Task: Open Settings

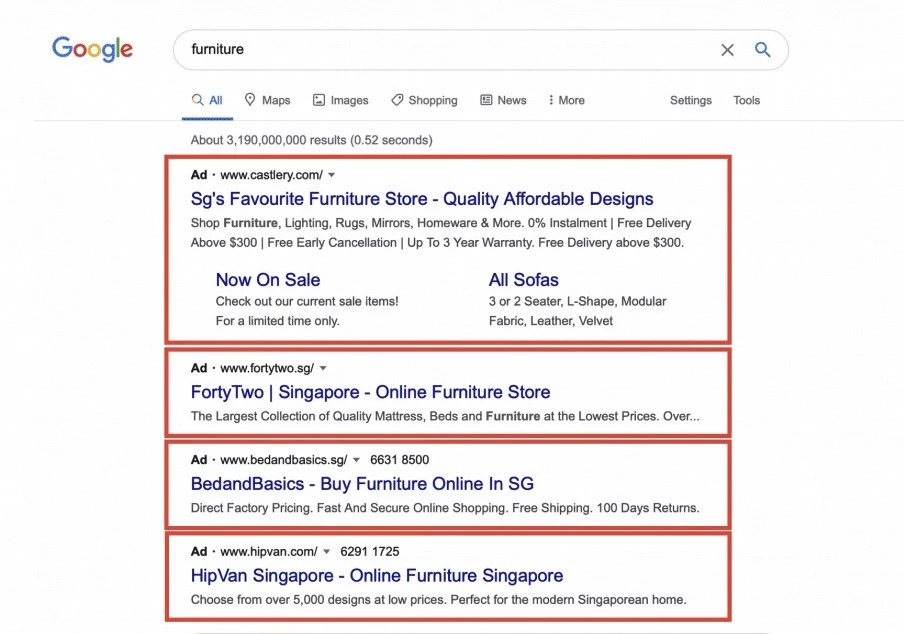Action: (x=691, y=100)
